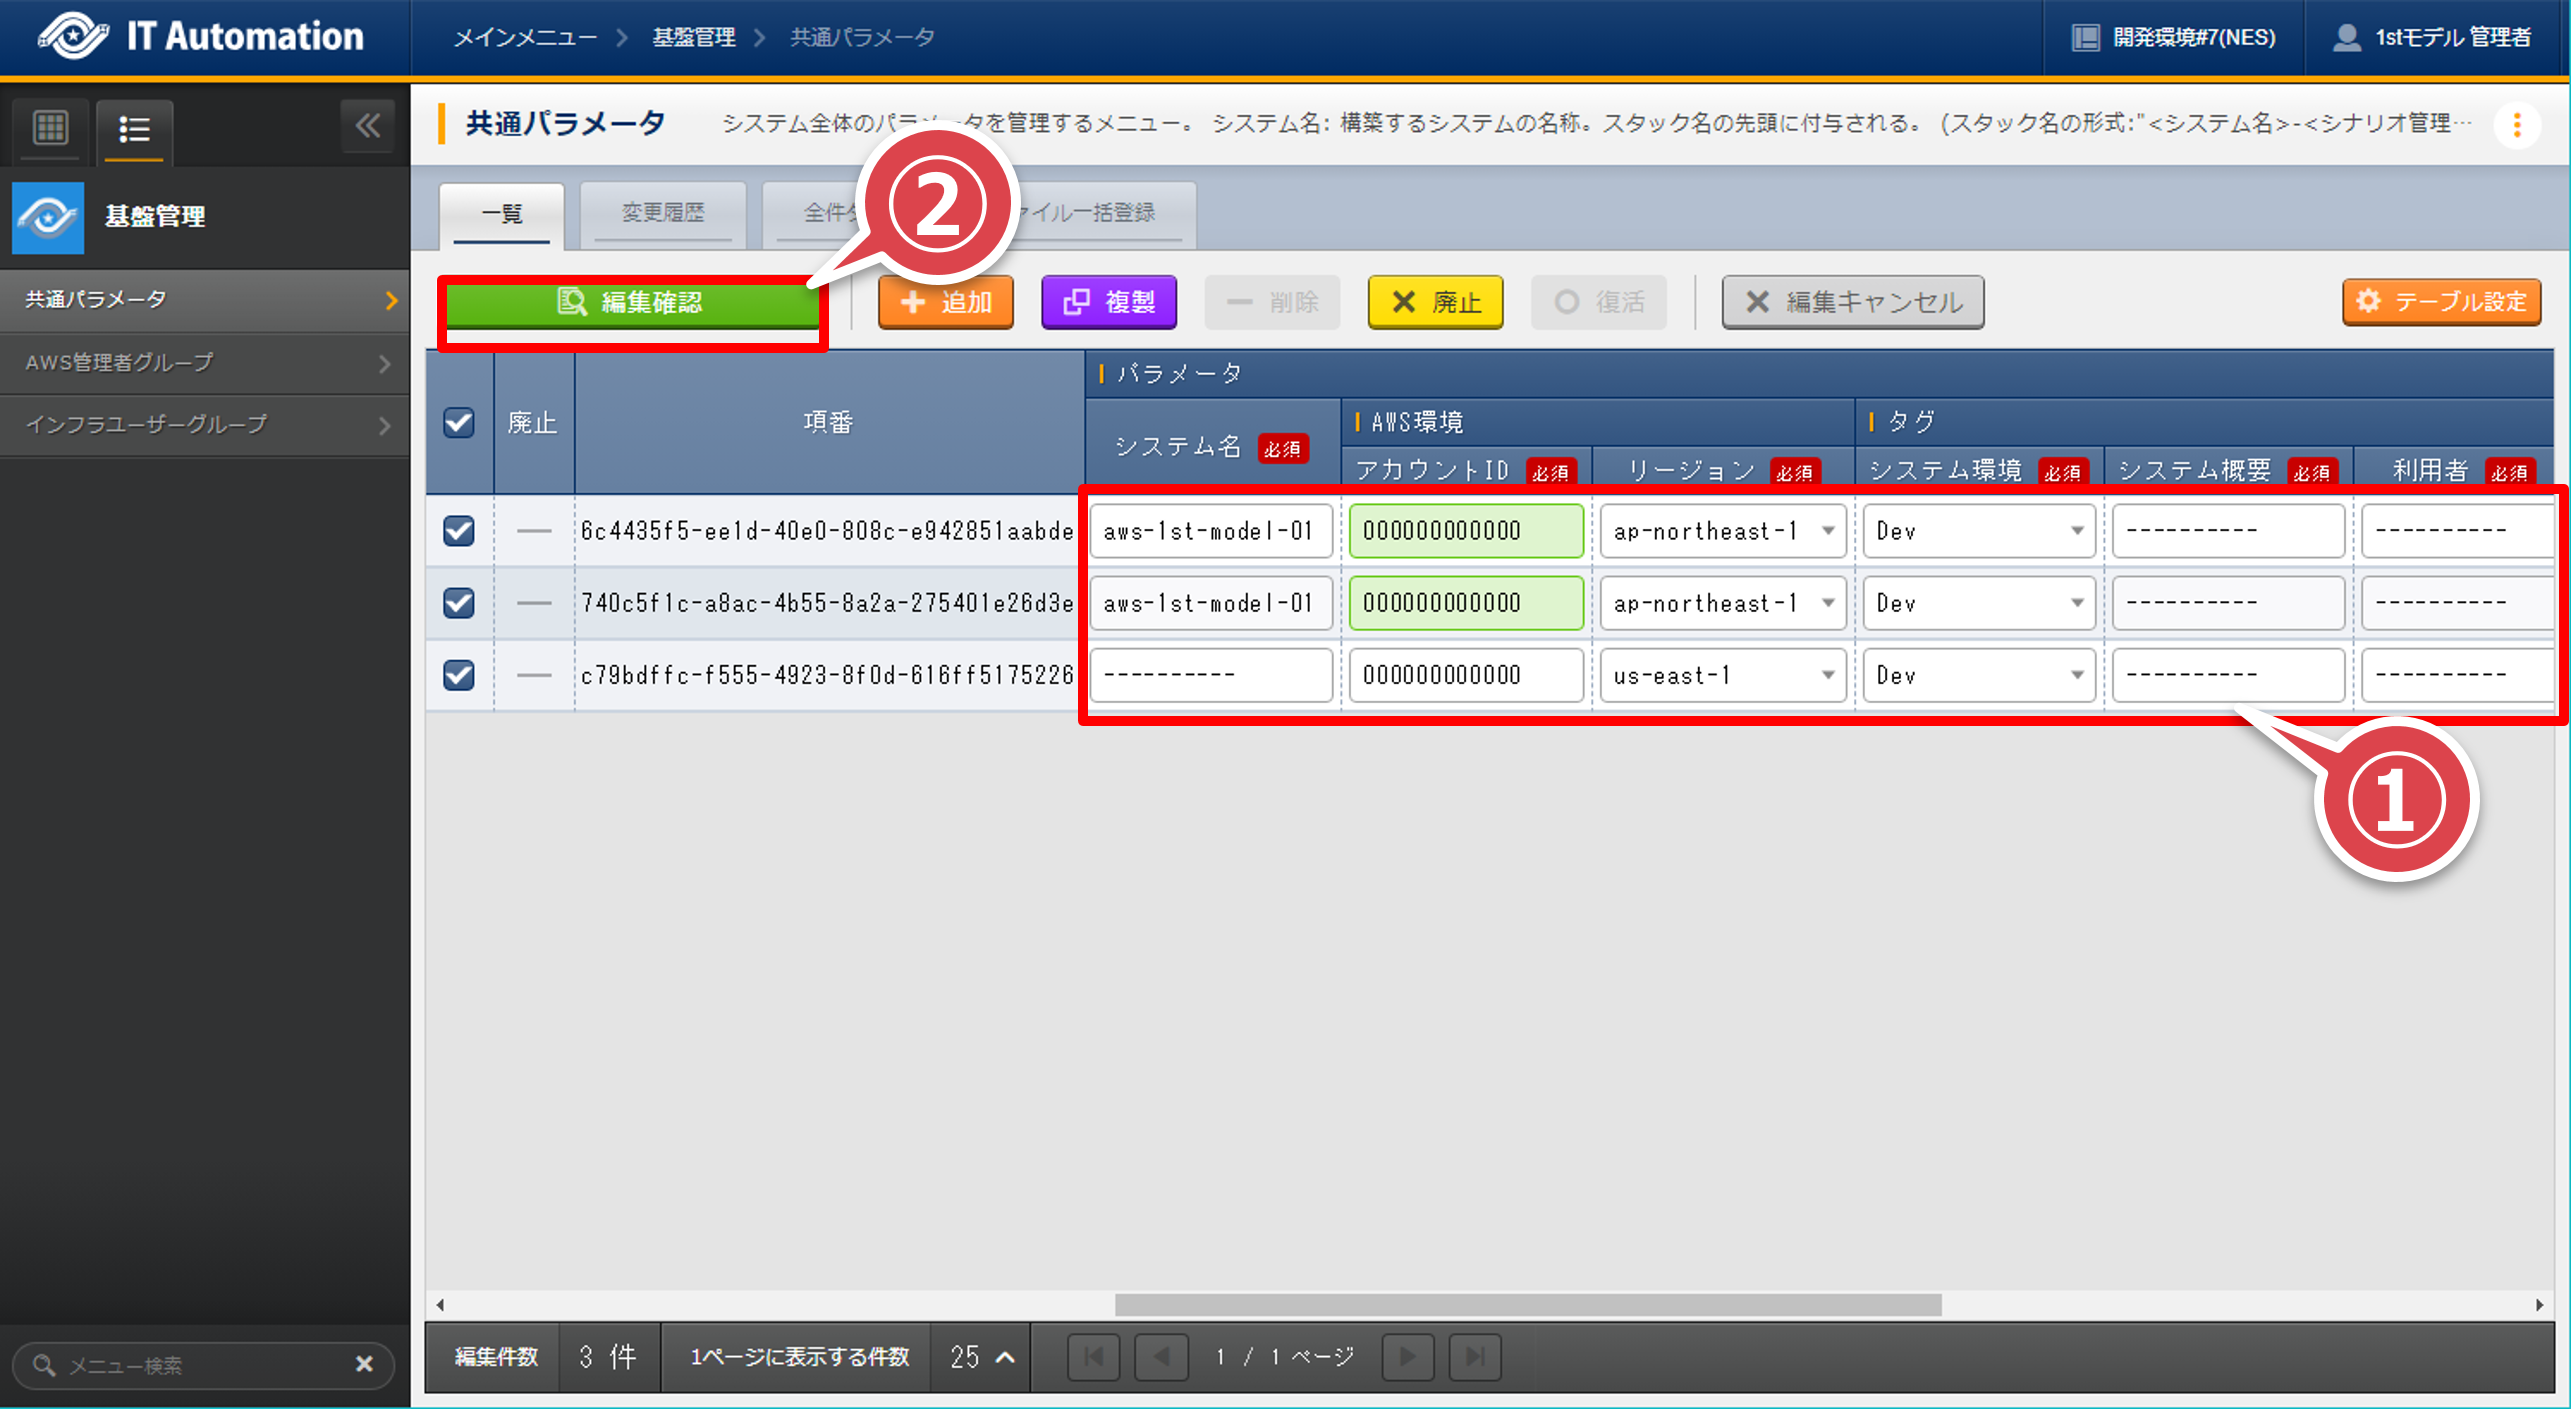Screen dimensions: 2571x1409
Task: Switch to 変更履歴 tab
Action: click(663, 213)
